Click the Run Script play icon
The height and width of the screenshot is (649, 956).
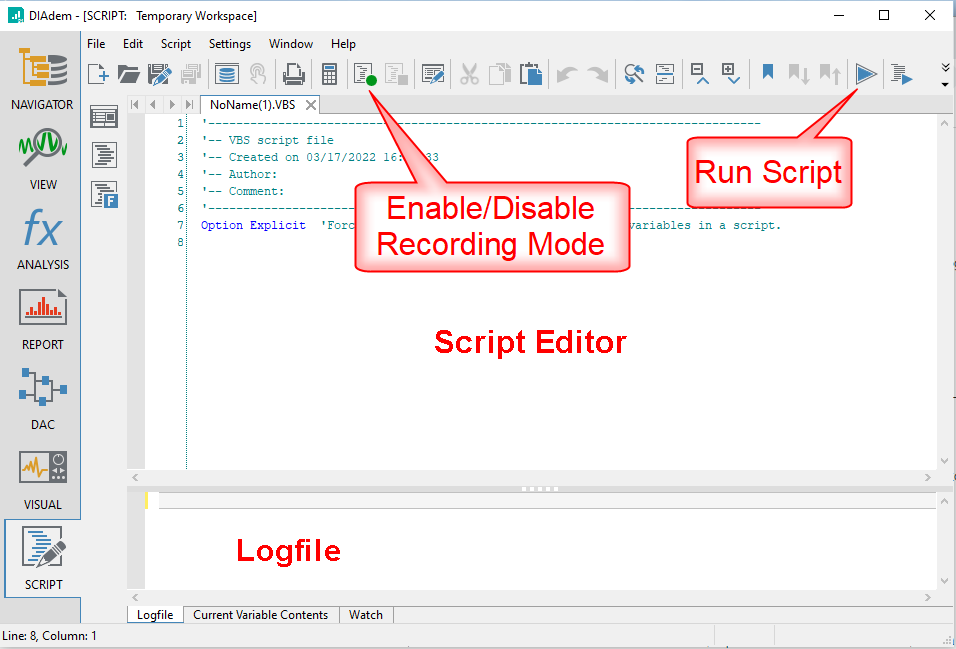pos(866,73)
